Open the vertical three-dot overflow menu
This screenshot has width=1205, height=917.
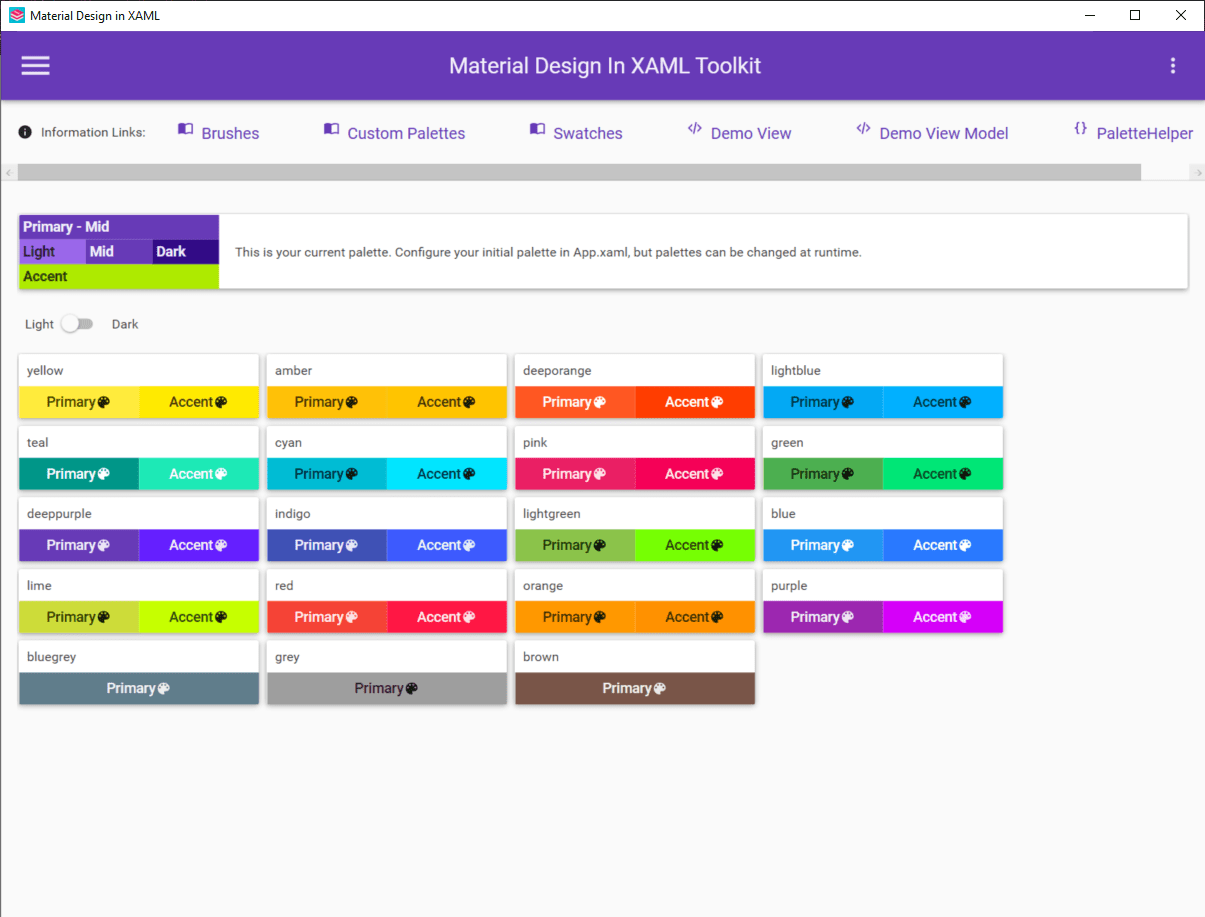(x=1173, y=65)
